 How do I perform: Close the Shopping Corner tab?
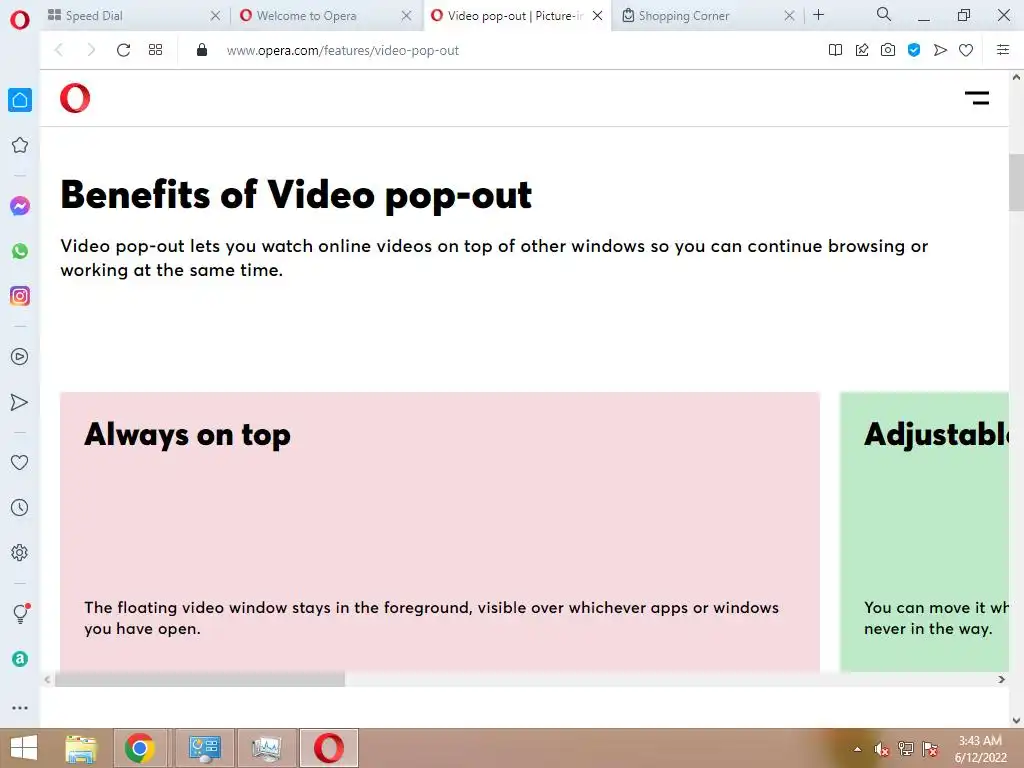789,16
